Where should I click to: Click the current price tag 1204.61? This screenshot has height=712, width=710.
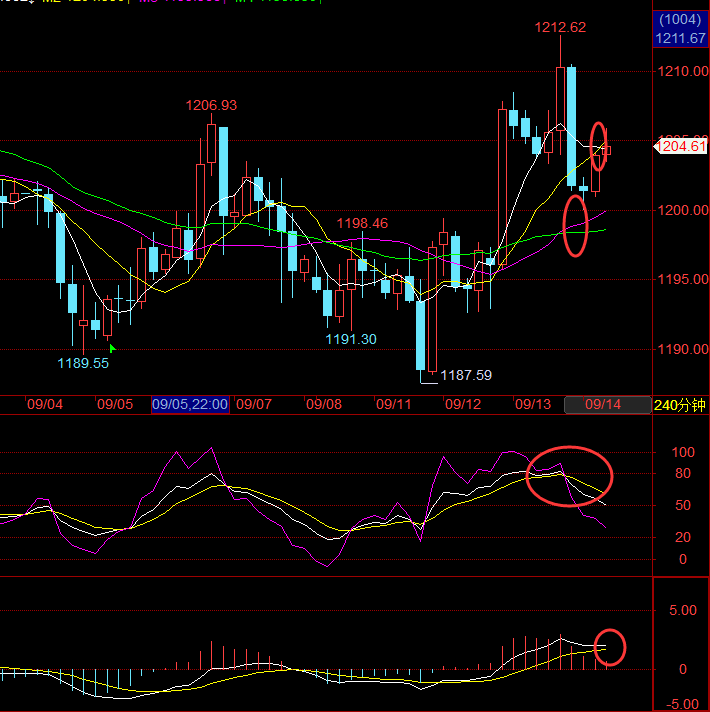click(x=680, y=147)
